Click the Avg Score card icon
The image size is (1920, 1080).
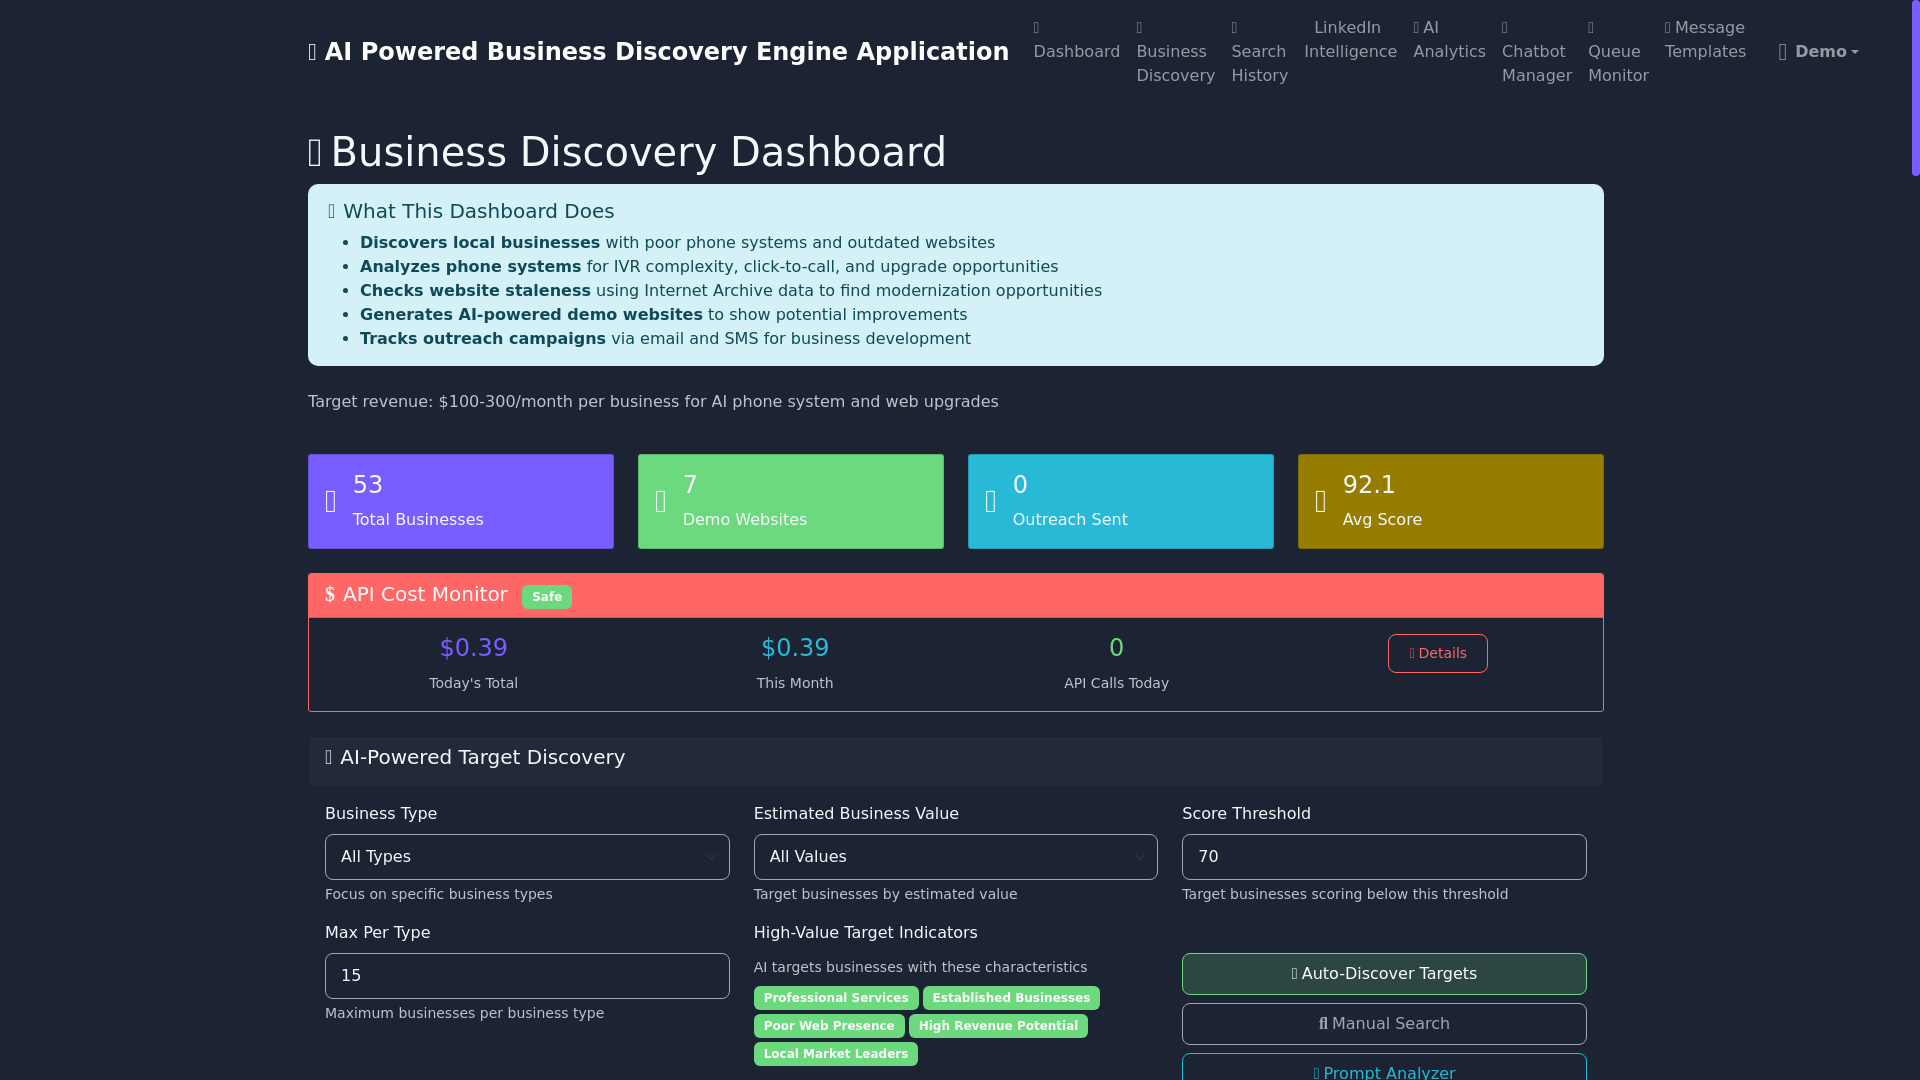[x=1321, y=501]
